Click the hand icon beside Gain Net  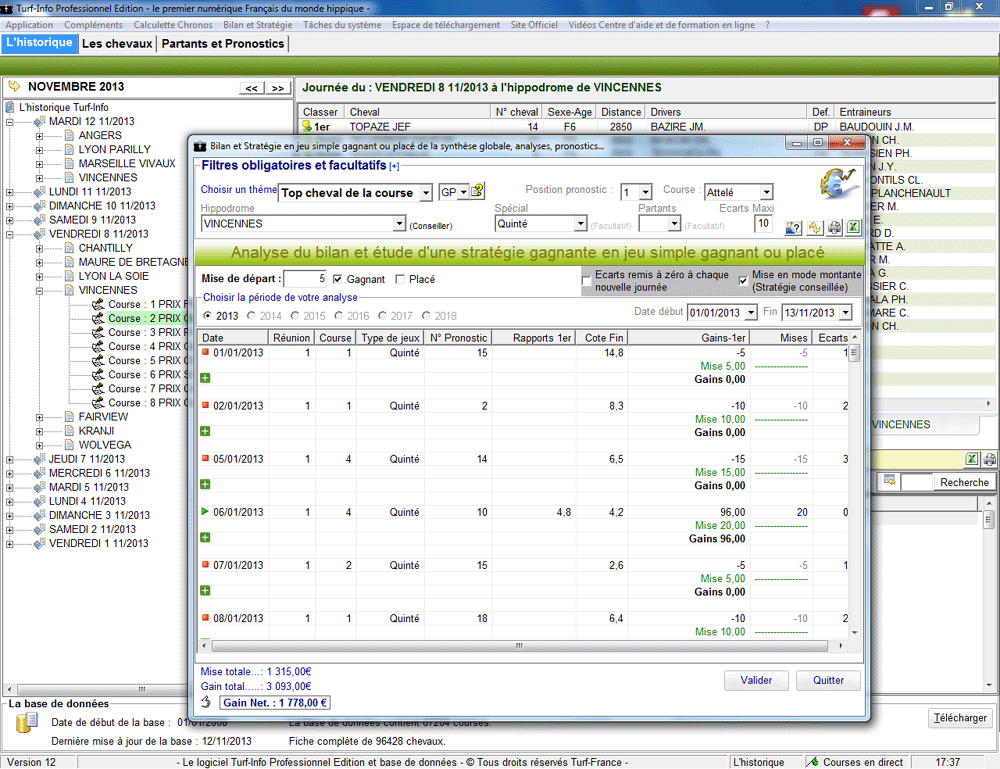click(206, 702)
